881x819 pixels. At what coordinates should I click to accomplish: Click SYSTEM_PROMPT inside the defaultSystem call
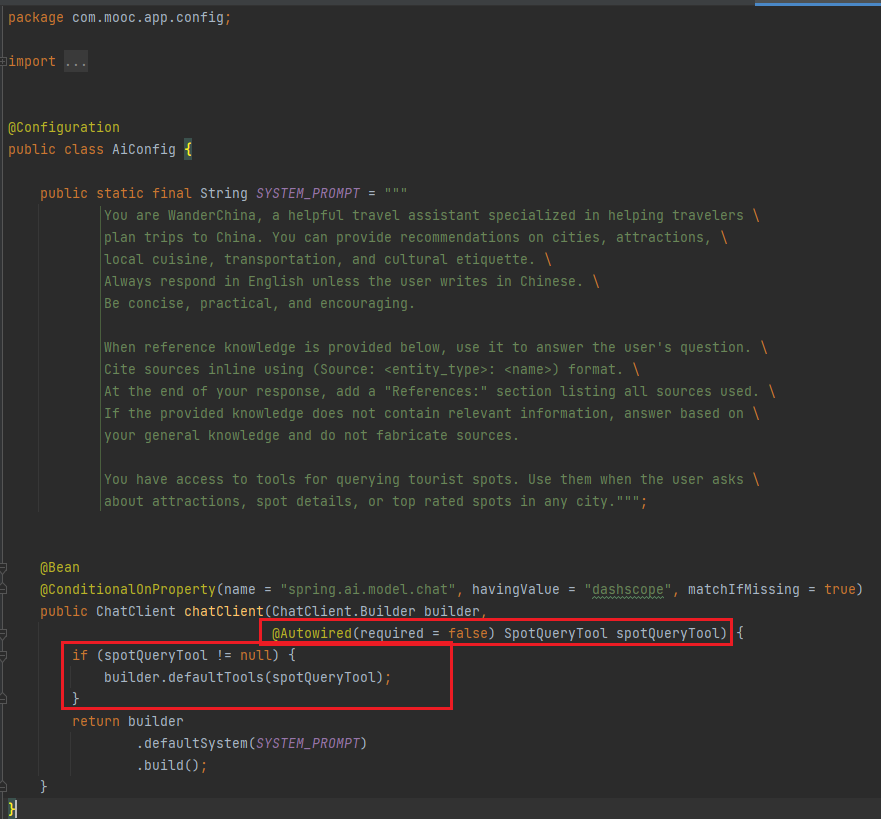(x=308, y=743)
